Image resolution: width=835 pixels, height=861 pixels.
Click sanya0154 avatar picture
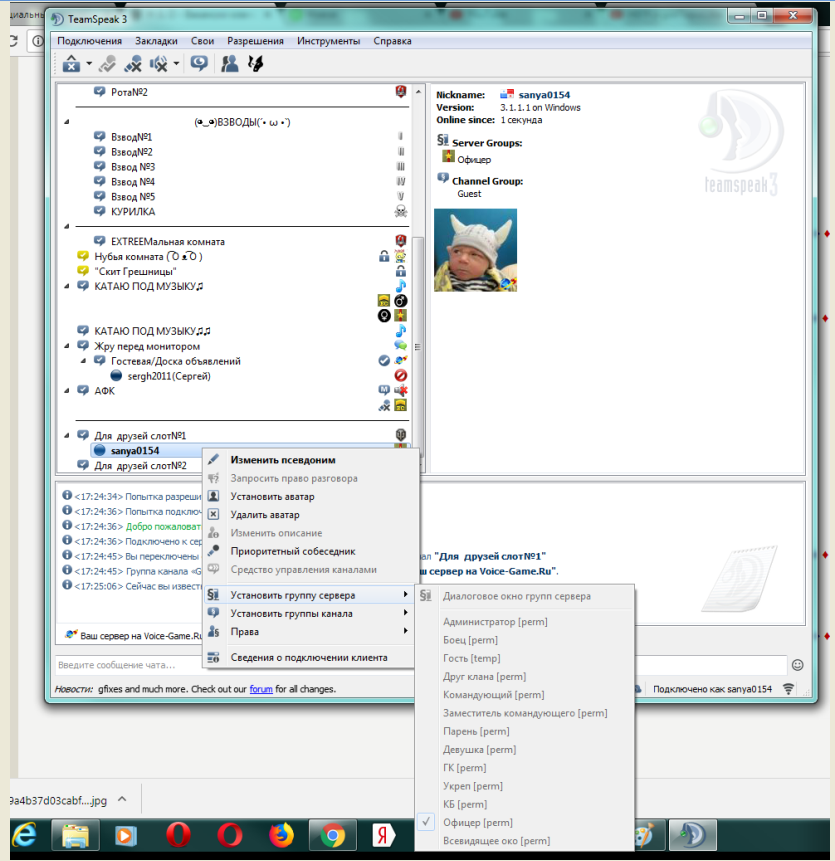pos(475,250)
